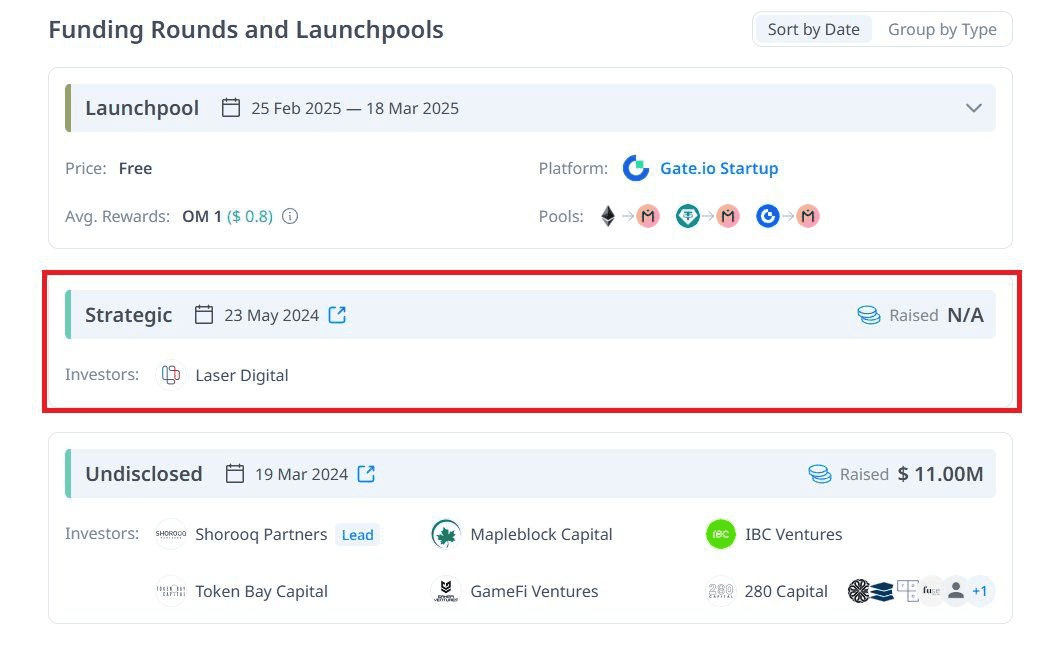The width and height of the screenshot is (1040, 645).
Task: Click the calendar icon for 19 Mar 2024
Action: pyautogui.click(x=235, y=474)
